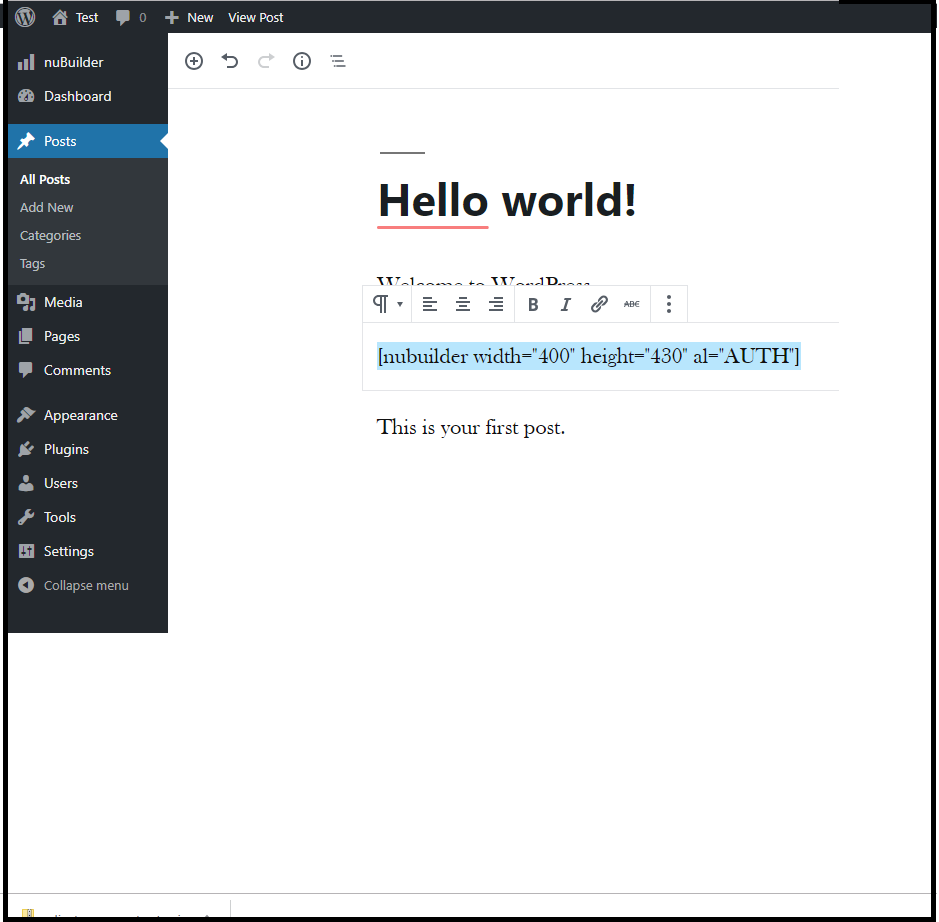
Task: Open the New content menu in admin bar
Action: point(189,17)
